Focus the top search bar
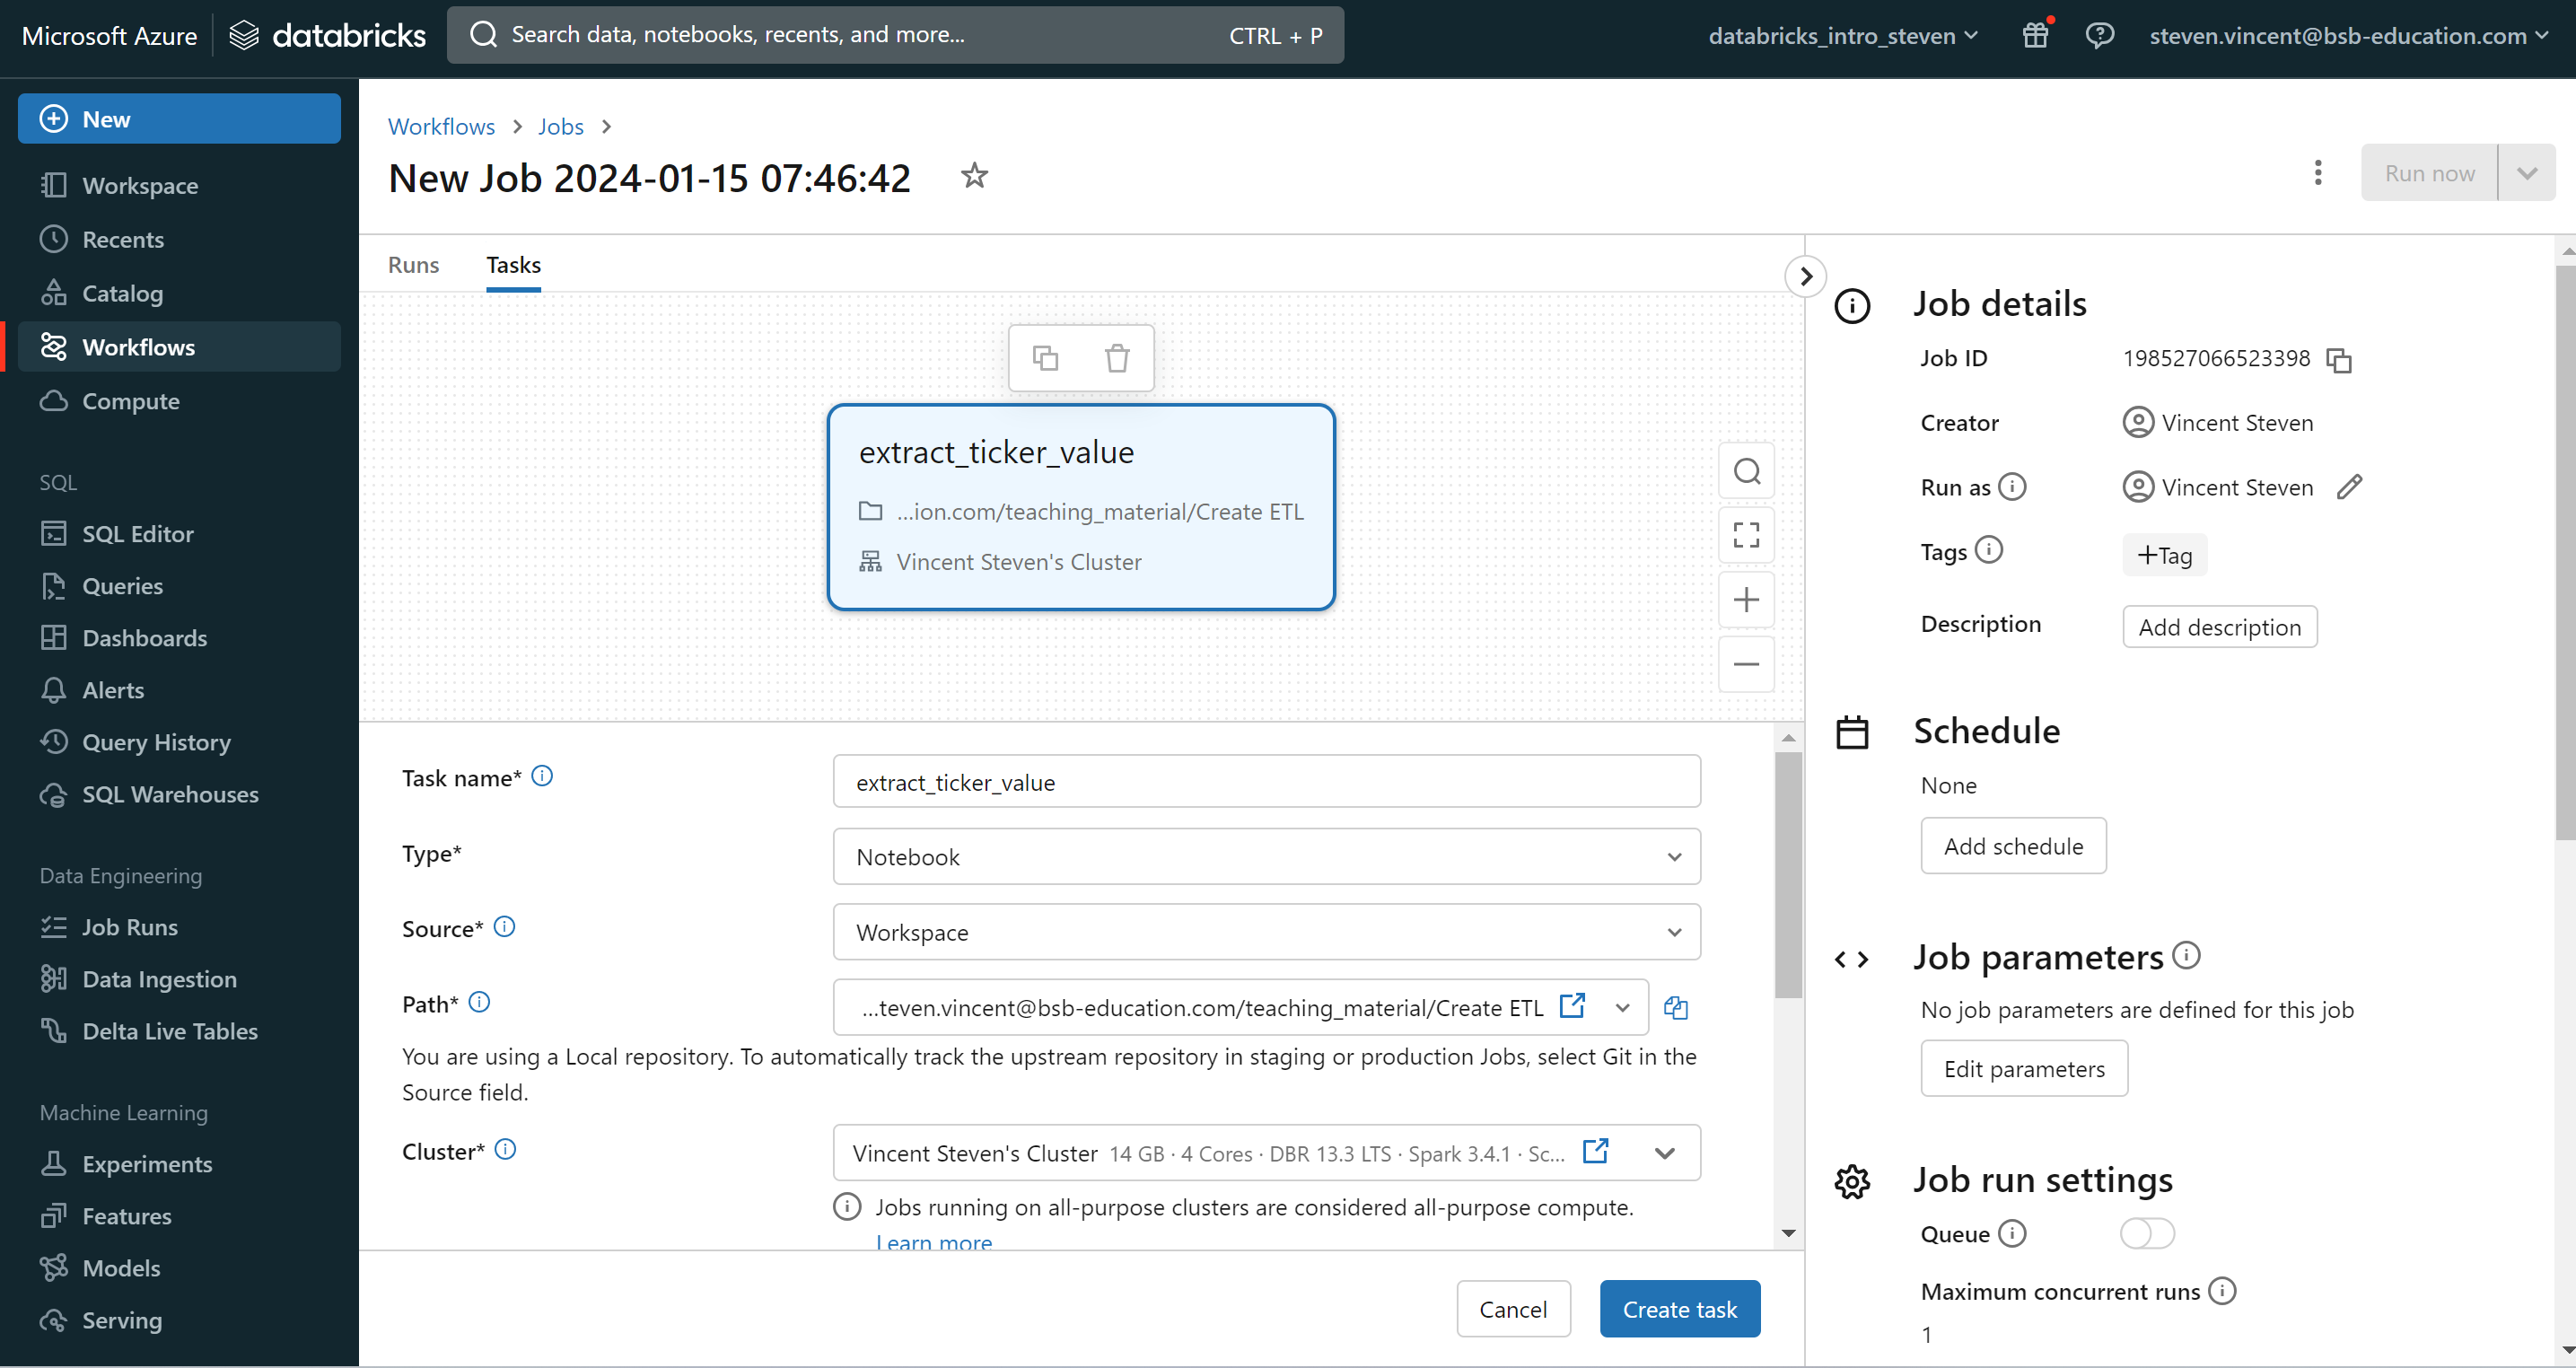The width and height of the screenshot is (2576, 1368). pos(894,35)
